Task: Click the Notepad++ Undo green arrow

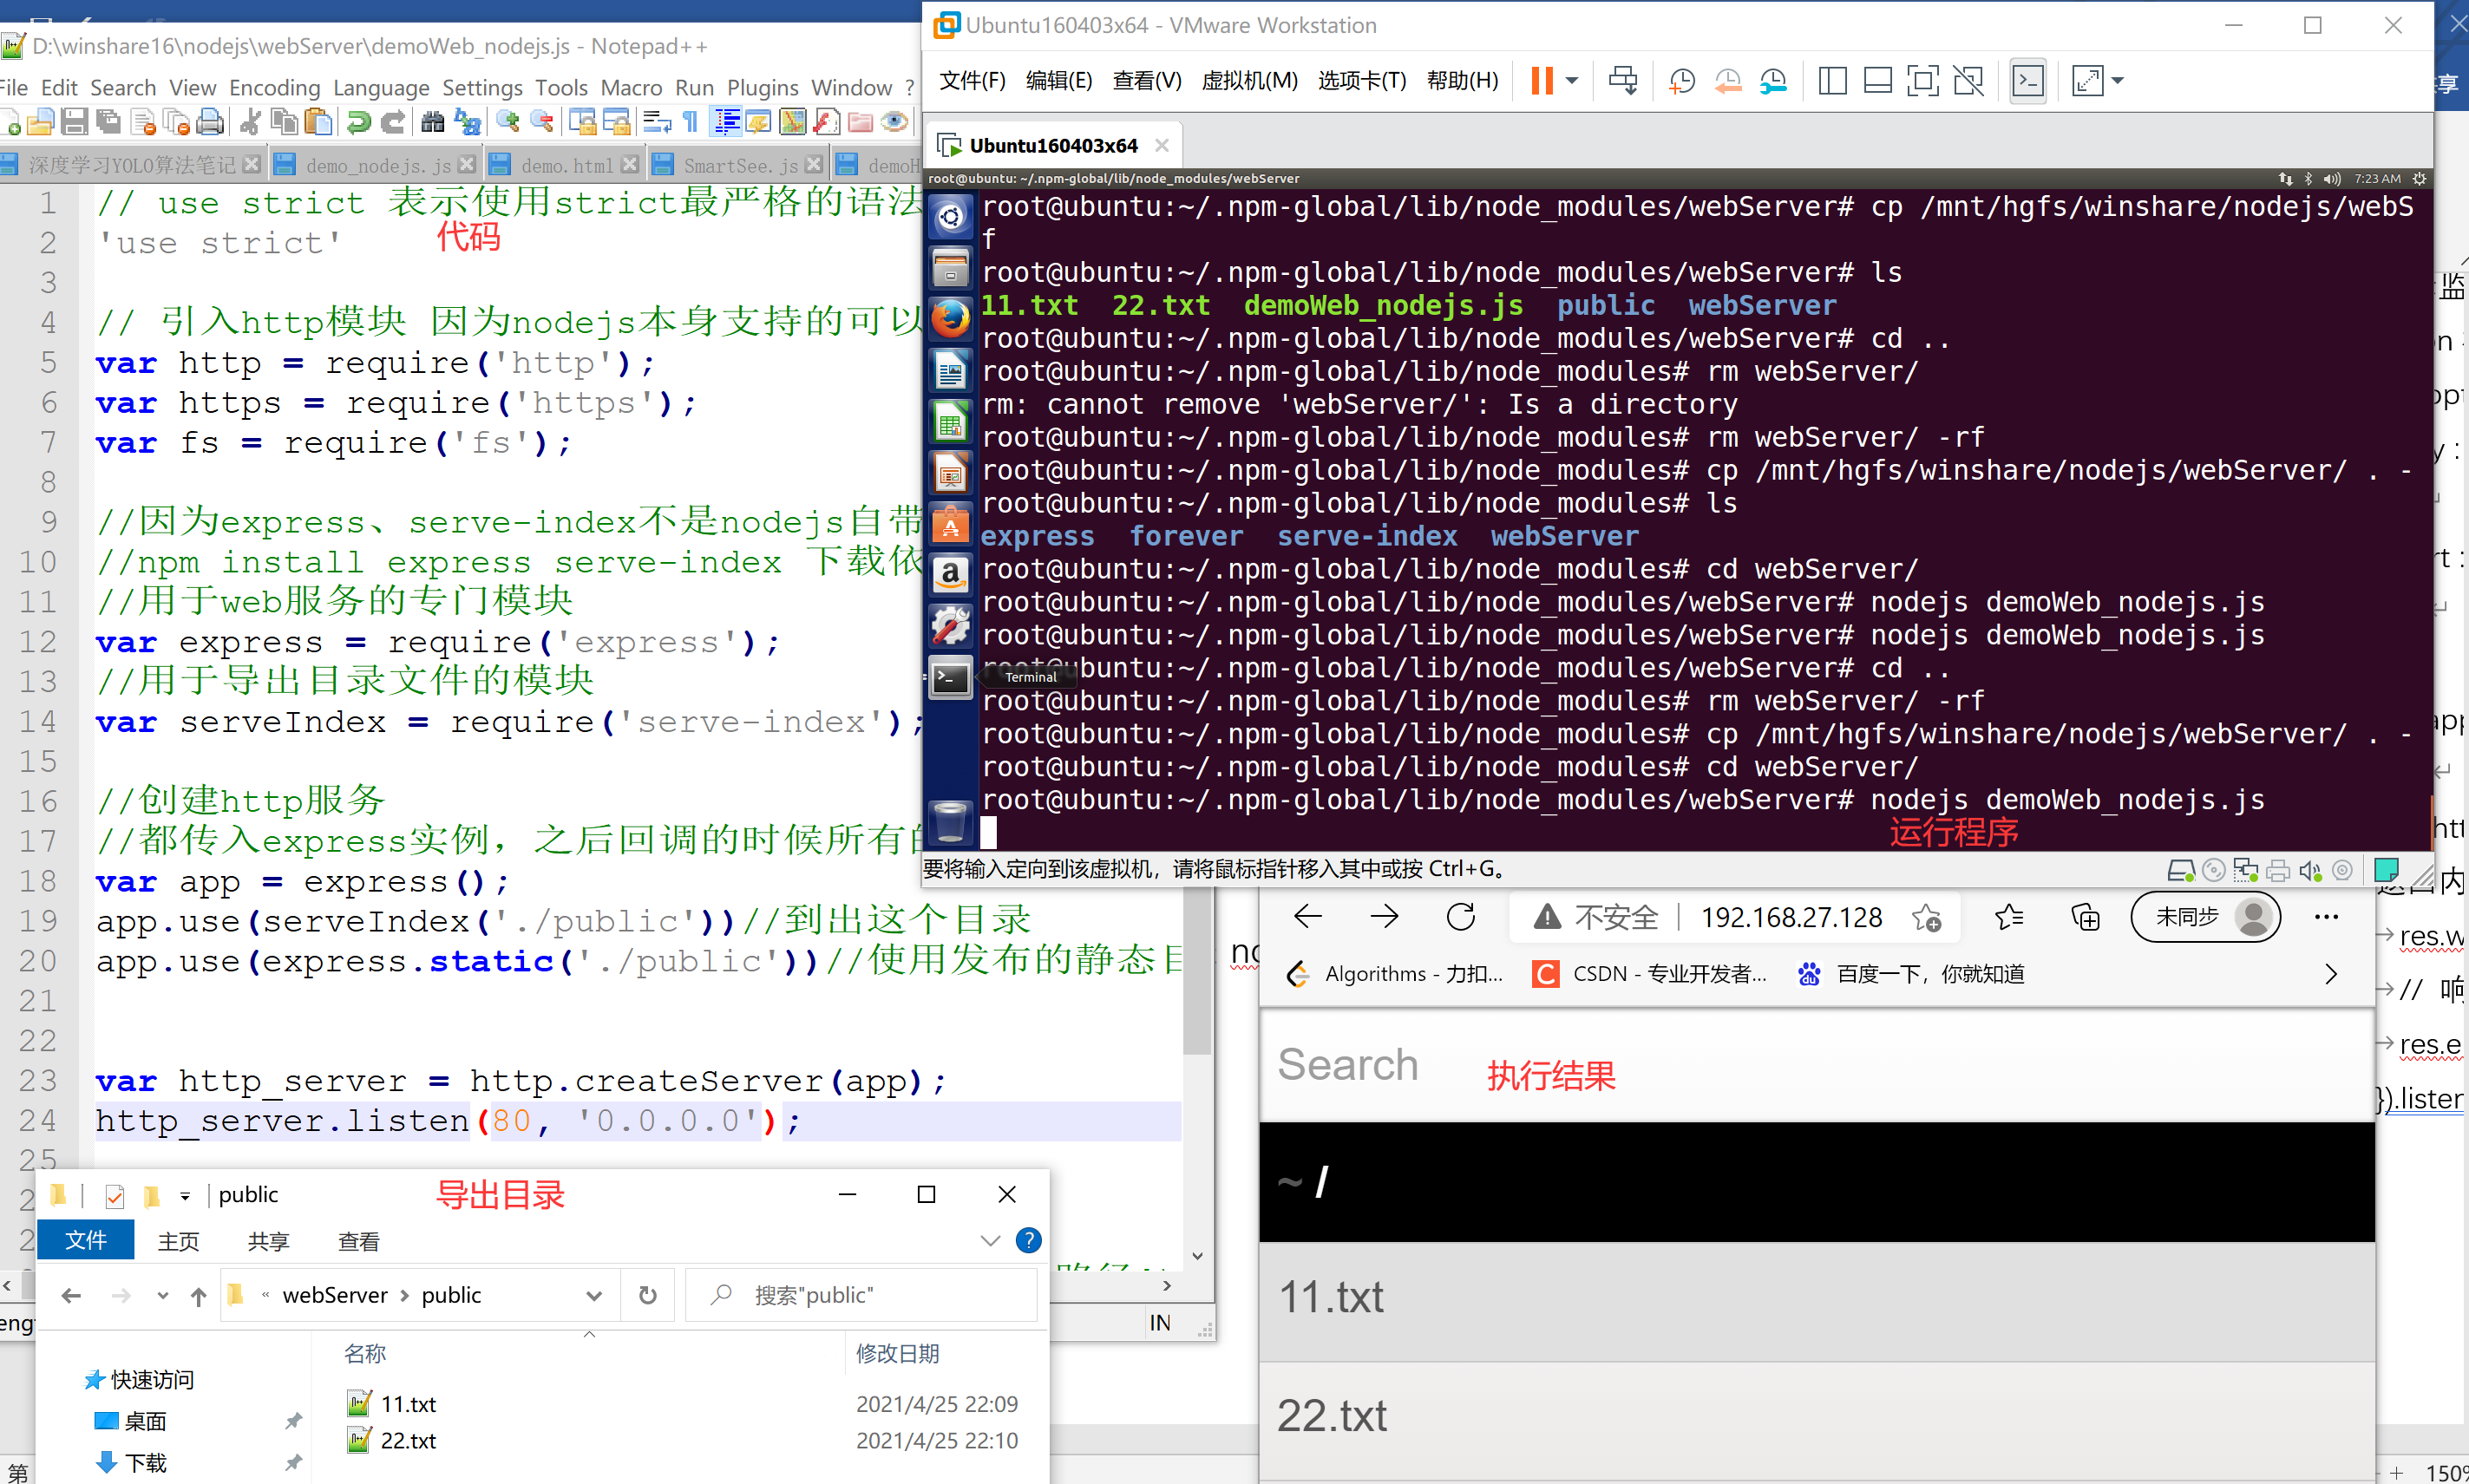Action: tap(358, 123)
